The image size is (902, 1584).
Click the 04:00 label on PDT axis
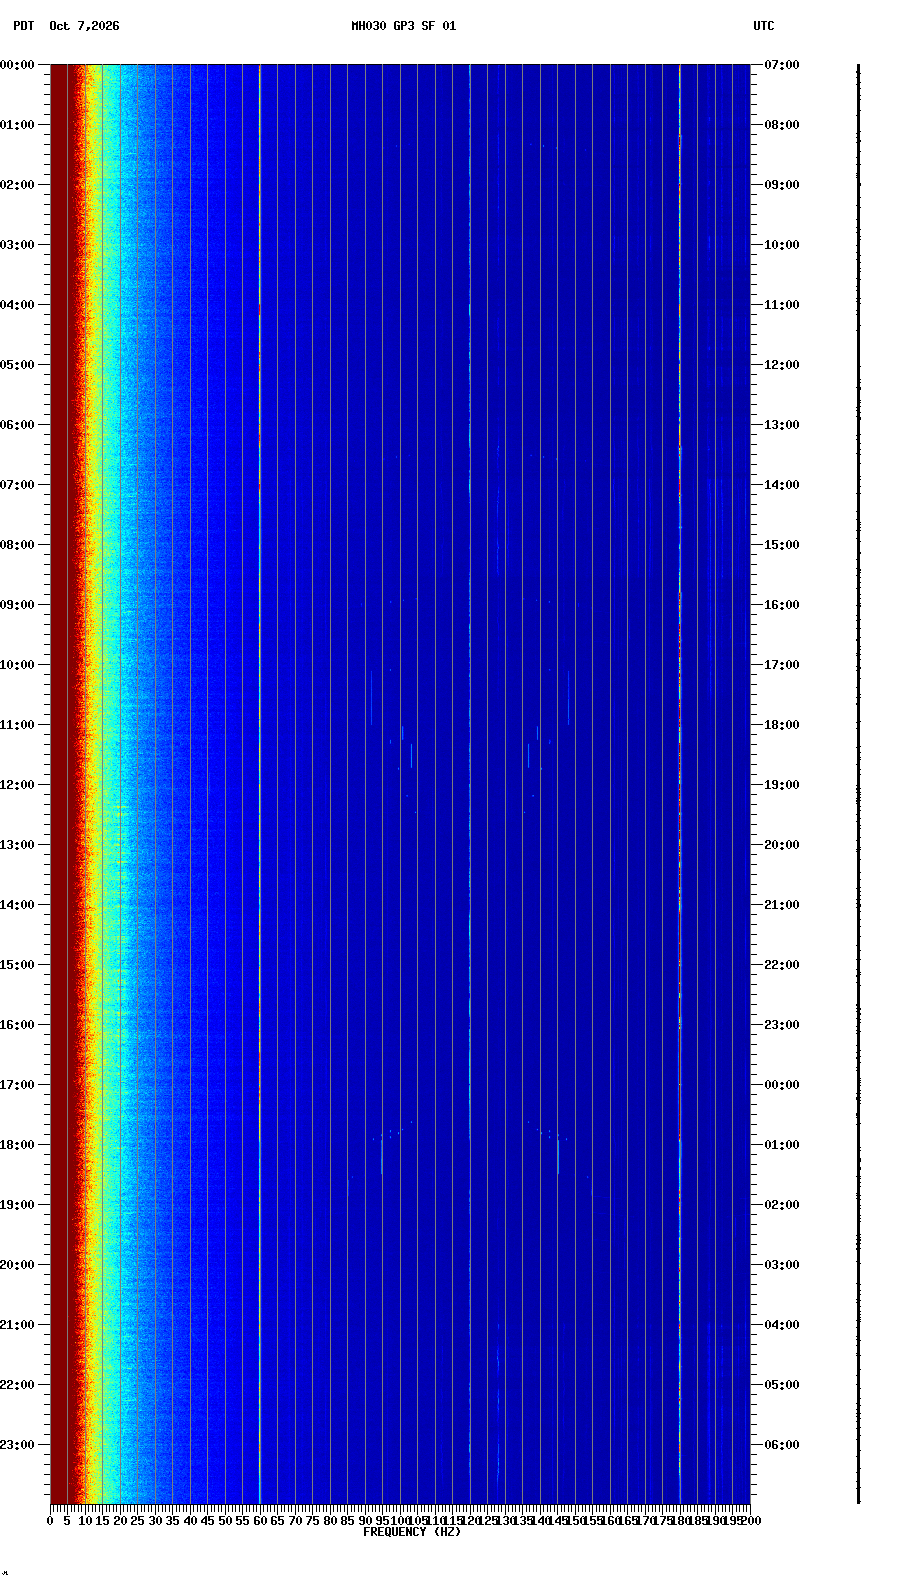point(17,305)
